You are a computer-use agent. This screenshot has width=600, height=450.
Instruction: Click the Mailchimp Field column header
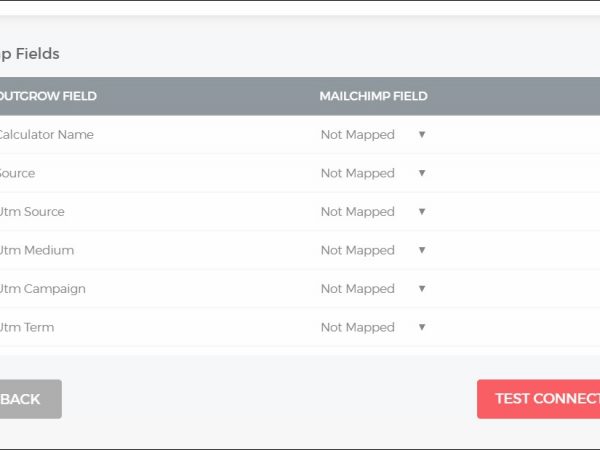tap(373, 96)
